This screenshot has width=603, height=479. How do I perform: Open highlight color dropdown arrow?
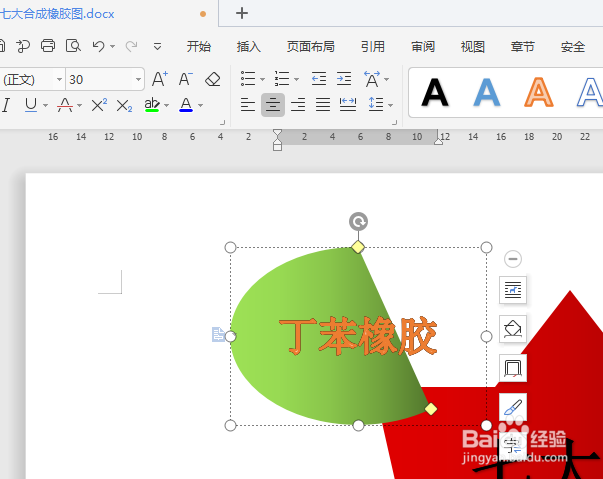click(167, 105)
